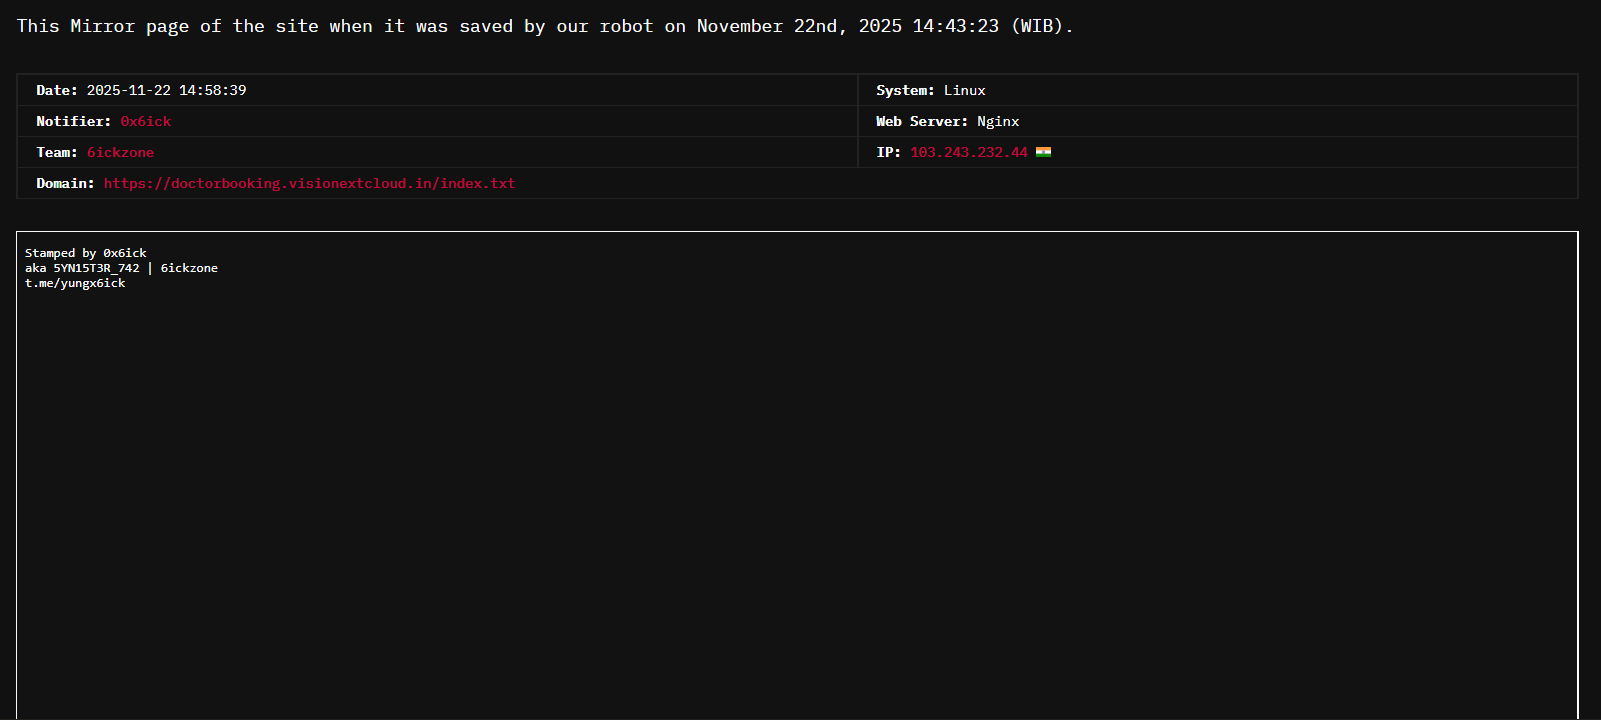The width and height of the screenshot is (1601, 720).
Task: Click the 'System:' field label
Action: pyautogui.click(x=905, y=90)
